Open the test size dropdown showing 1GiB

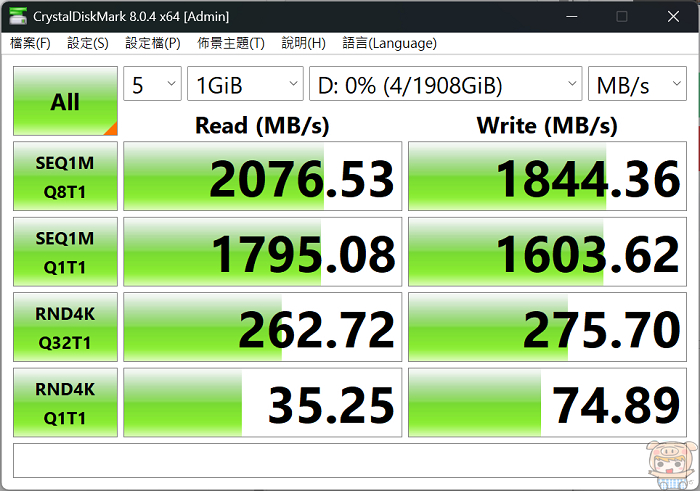(x=245, y=84)
